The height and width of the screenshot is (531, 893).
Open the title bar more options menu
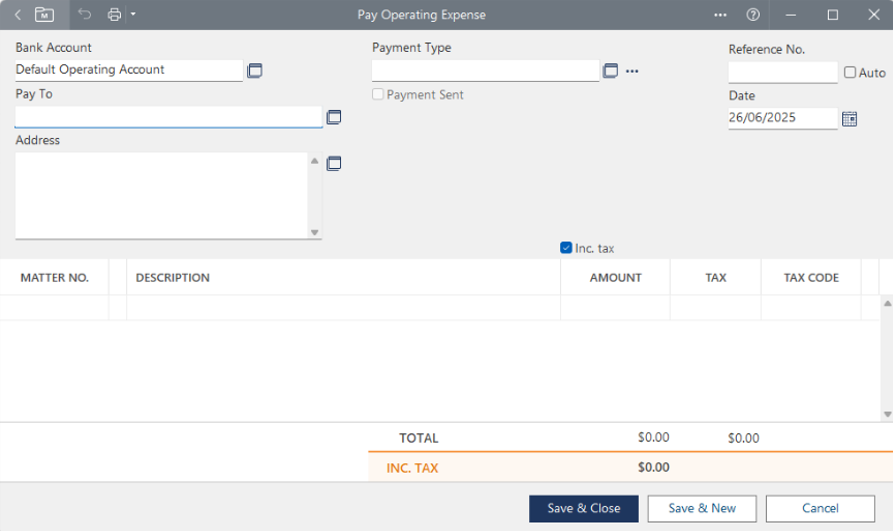(x=720, y=15)
